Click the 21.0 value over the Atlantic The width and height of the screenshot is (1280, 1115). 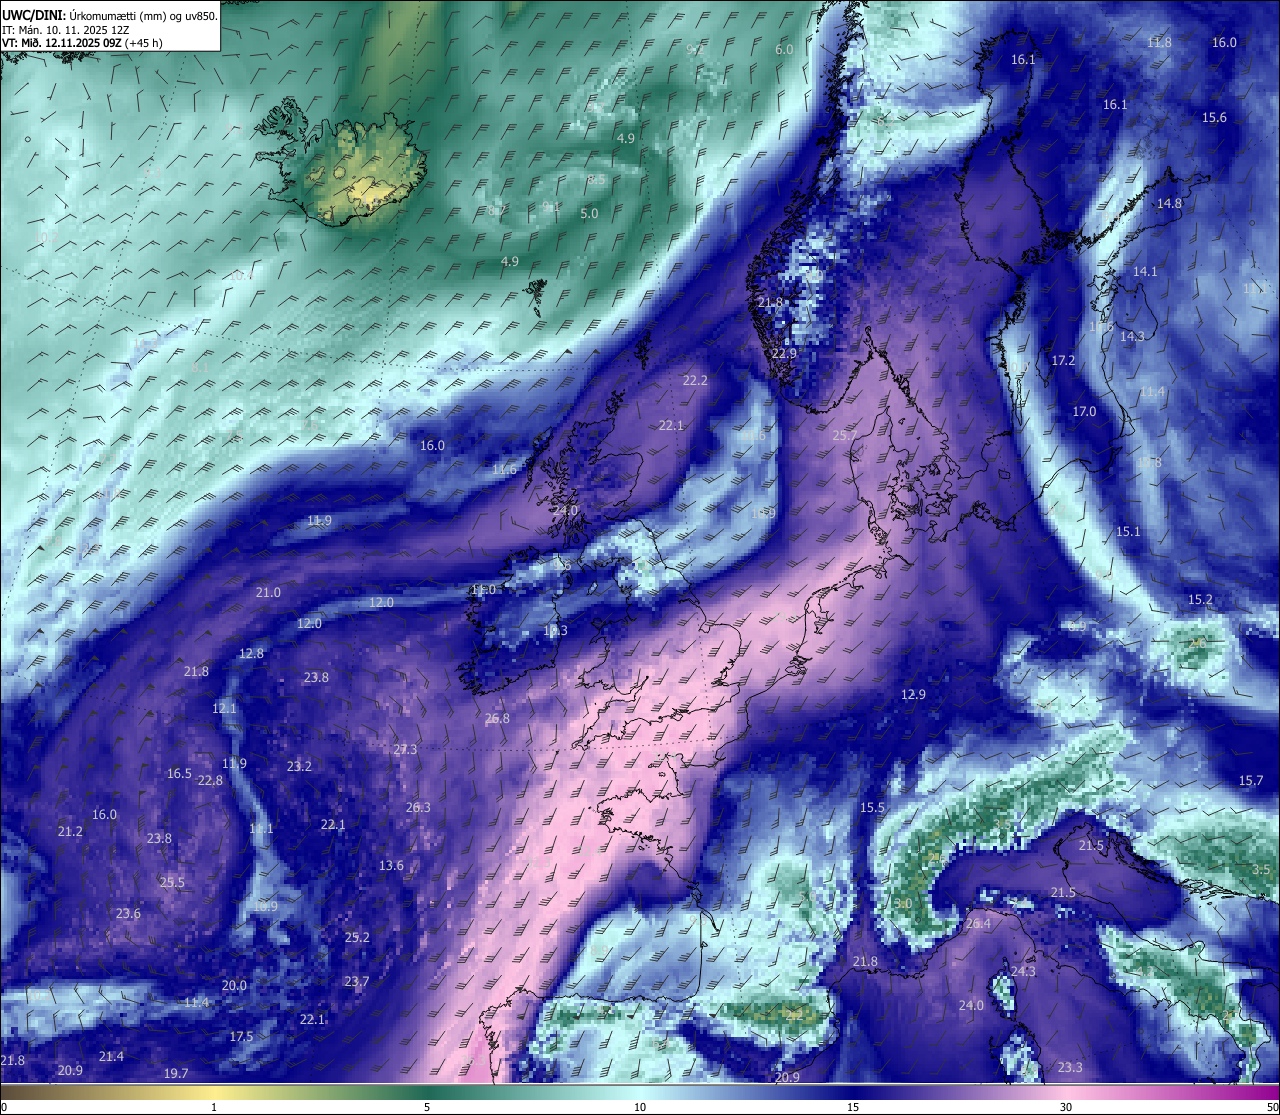(x=268, y=593)
